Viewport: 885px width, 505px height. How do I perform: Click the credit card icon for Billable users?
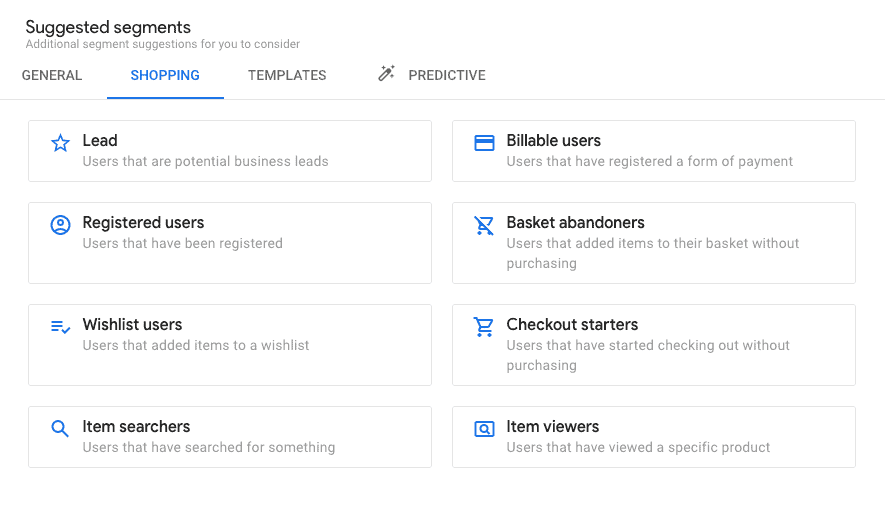[484, 143]
